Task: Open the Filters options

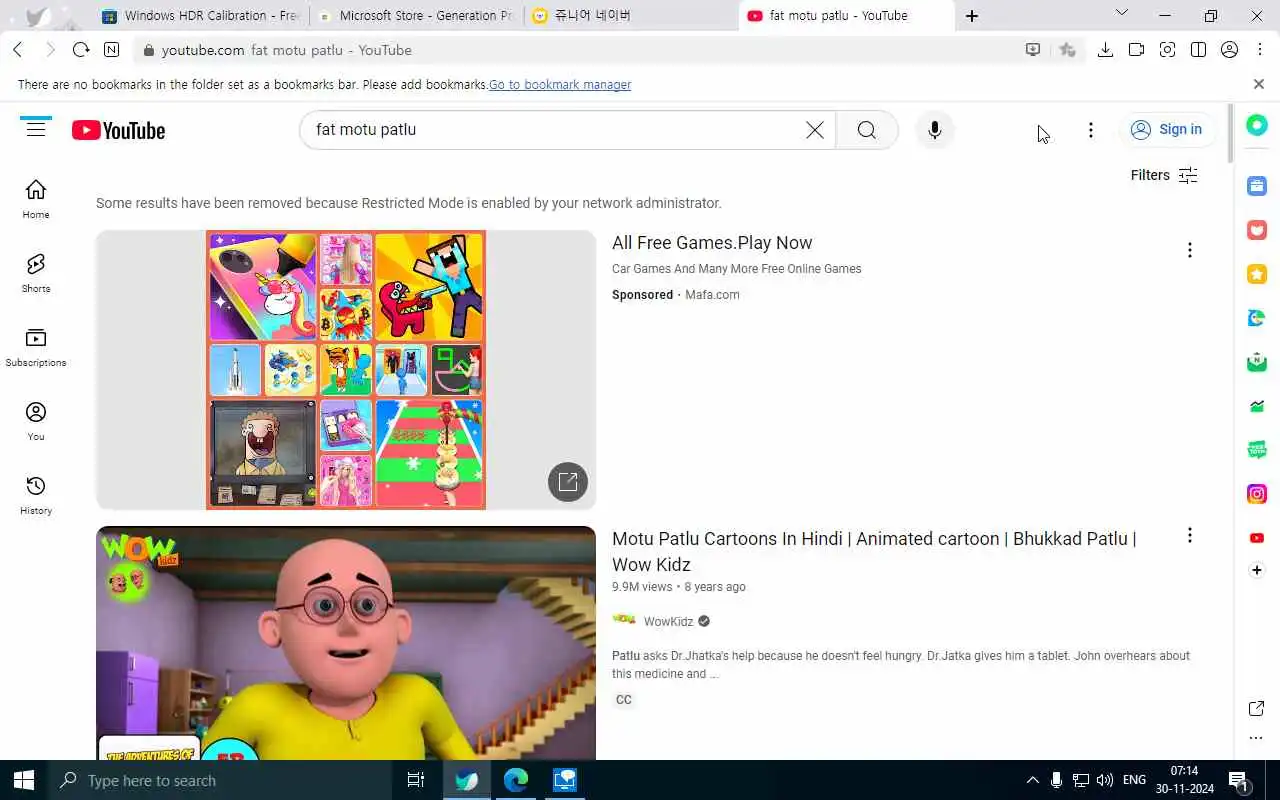Action: pos(1164,175)
